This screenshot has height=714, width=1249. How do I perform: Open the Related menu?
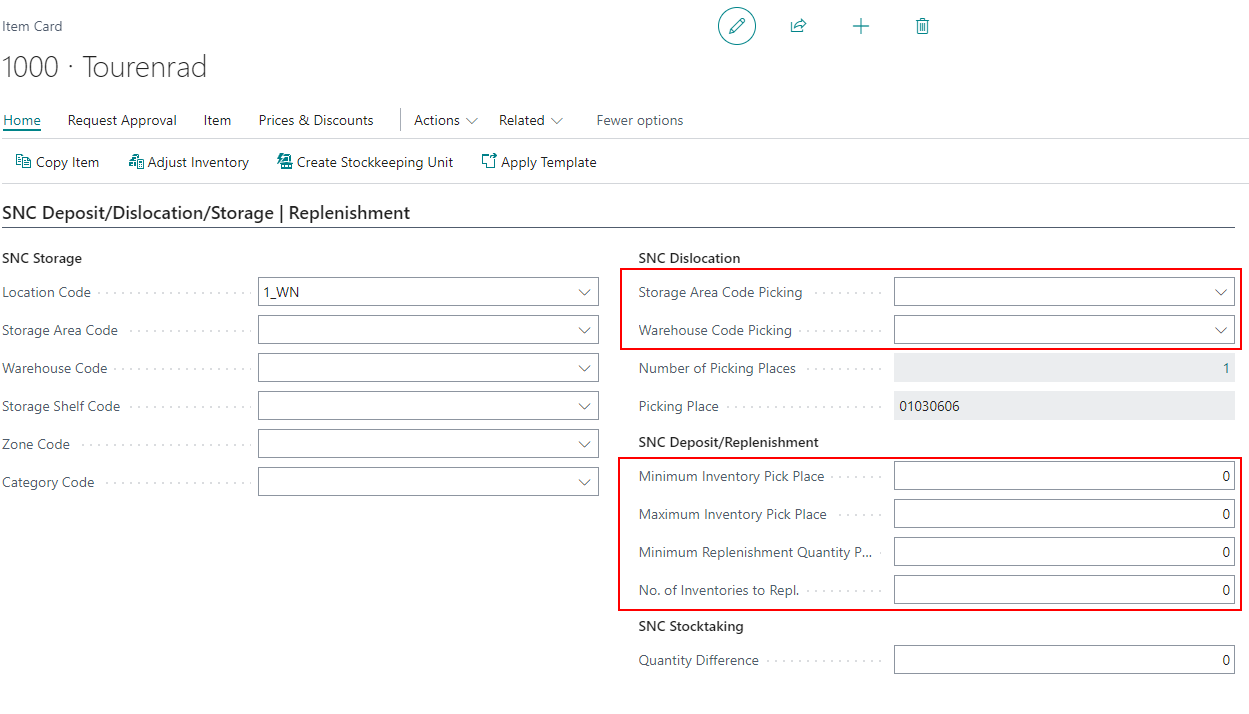point(530,120)
